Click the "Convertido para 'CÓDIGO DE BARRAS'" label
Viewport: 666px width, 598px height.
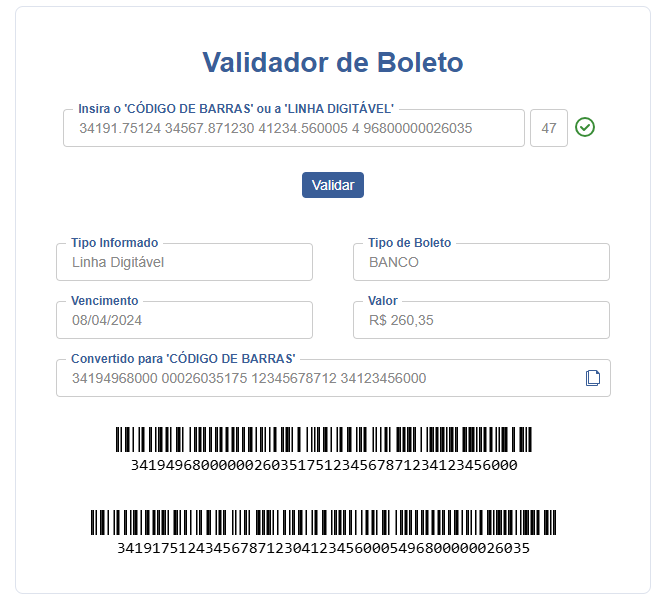tap(183, 359)
